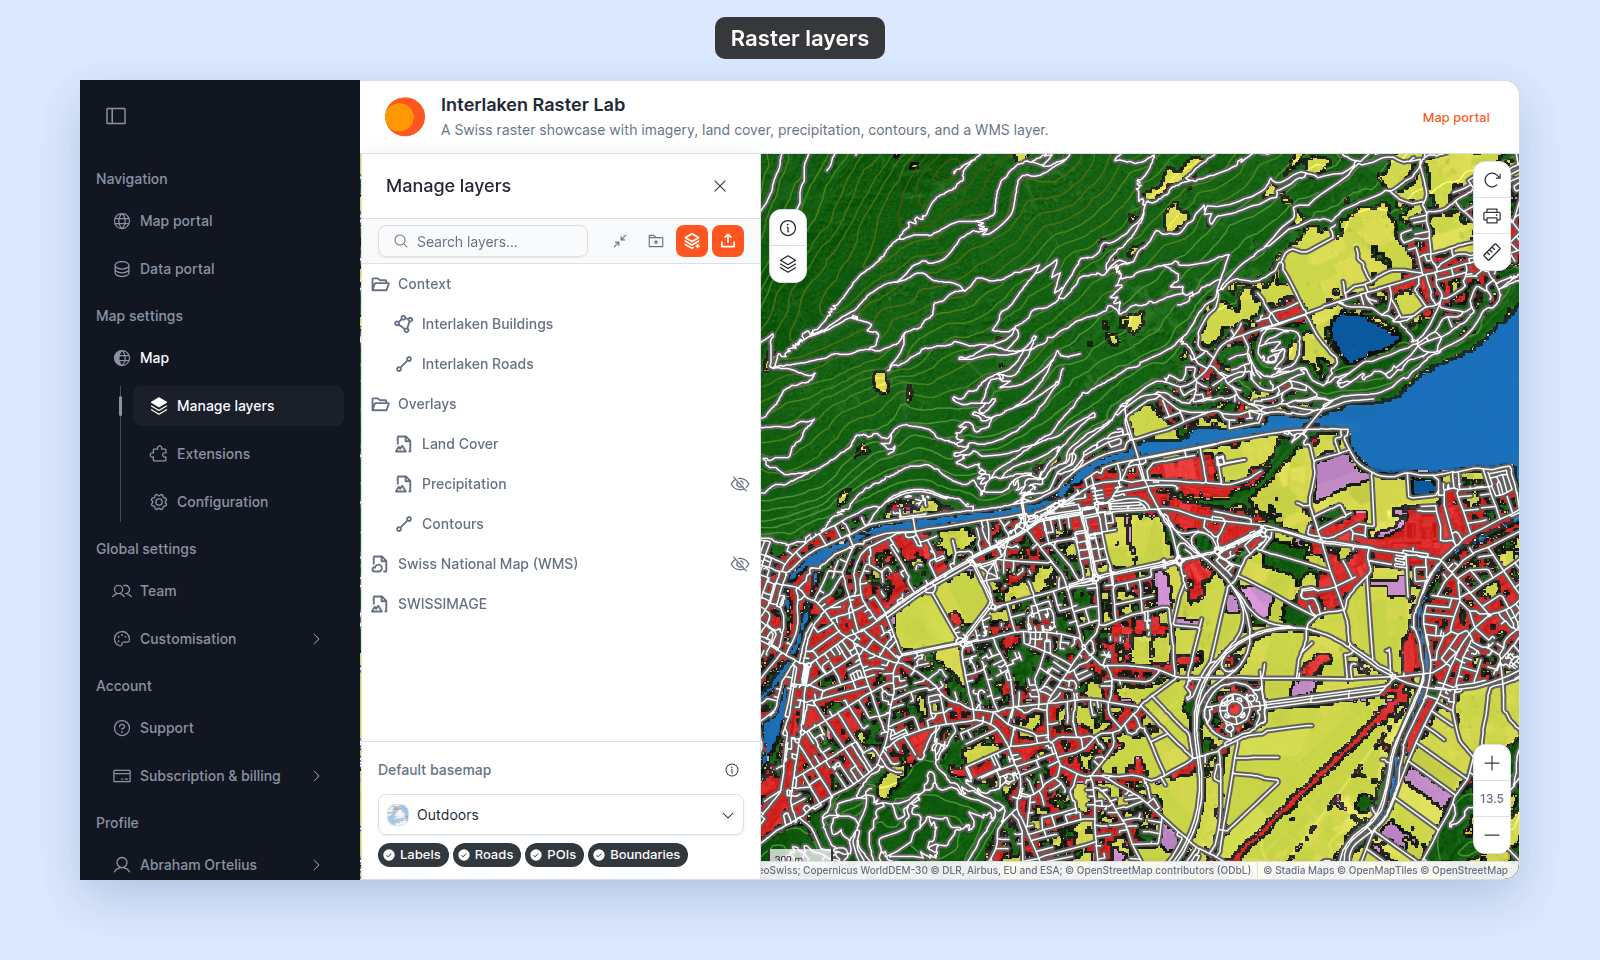Screen dimensions: 1600x960
Task: Toggle the POIs basemap option
Action: (554, 855)
